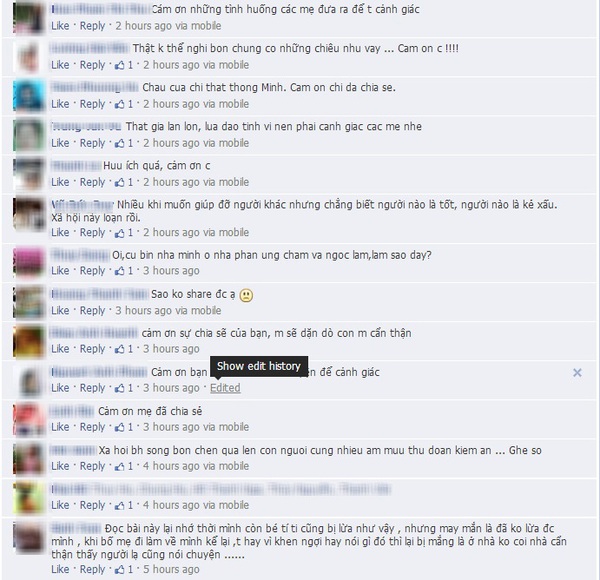Click thumbs-up icon on 'Cảm ơn mẹ đã chia sẻ' comment
This screenshot has width=600, height=580.
pos(120,427)
